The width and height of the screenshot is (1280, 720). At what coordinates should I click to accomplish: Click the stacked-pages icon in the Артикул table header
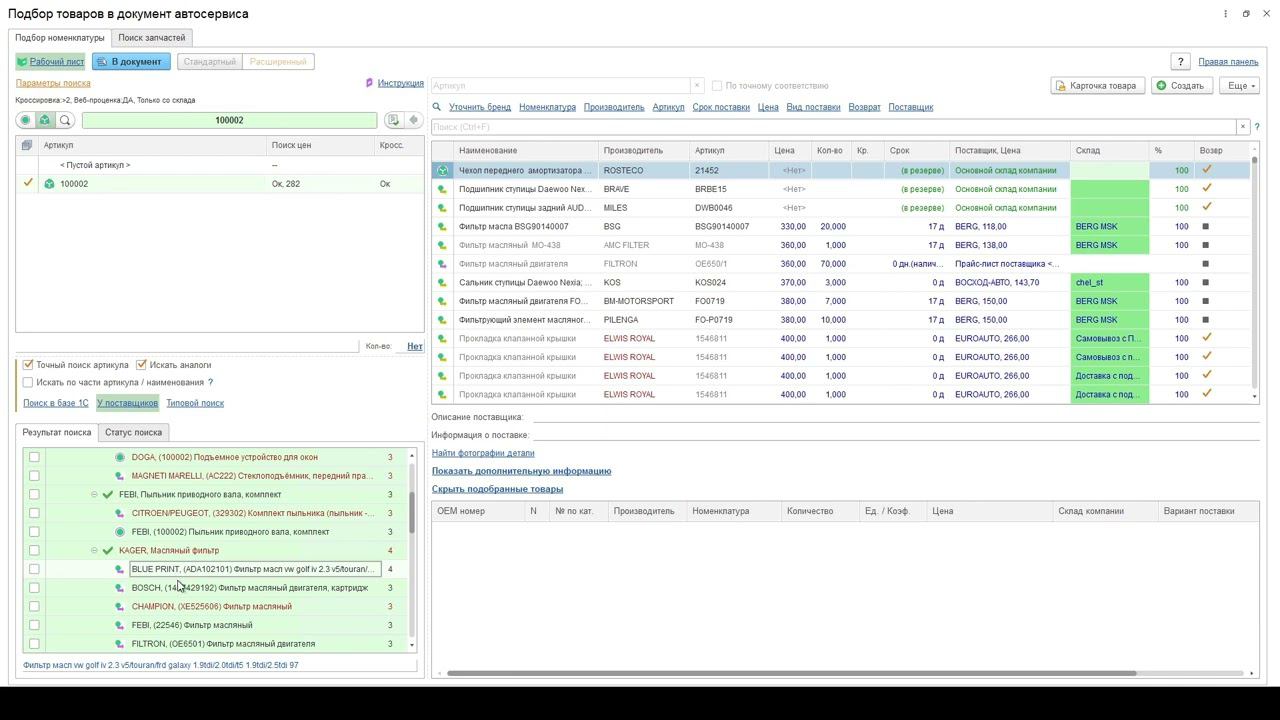click(27, 145)
